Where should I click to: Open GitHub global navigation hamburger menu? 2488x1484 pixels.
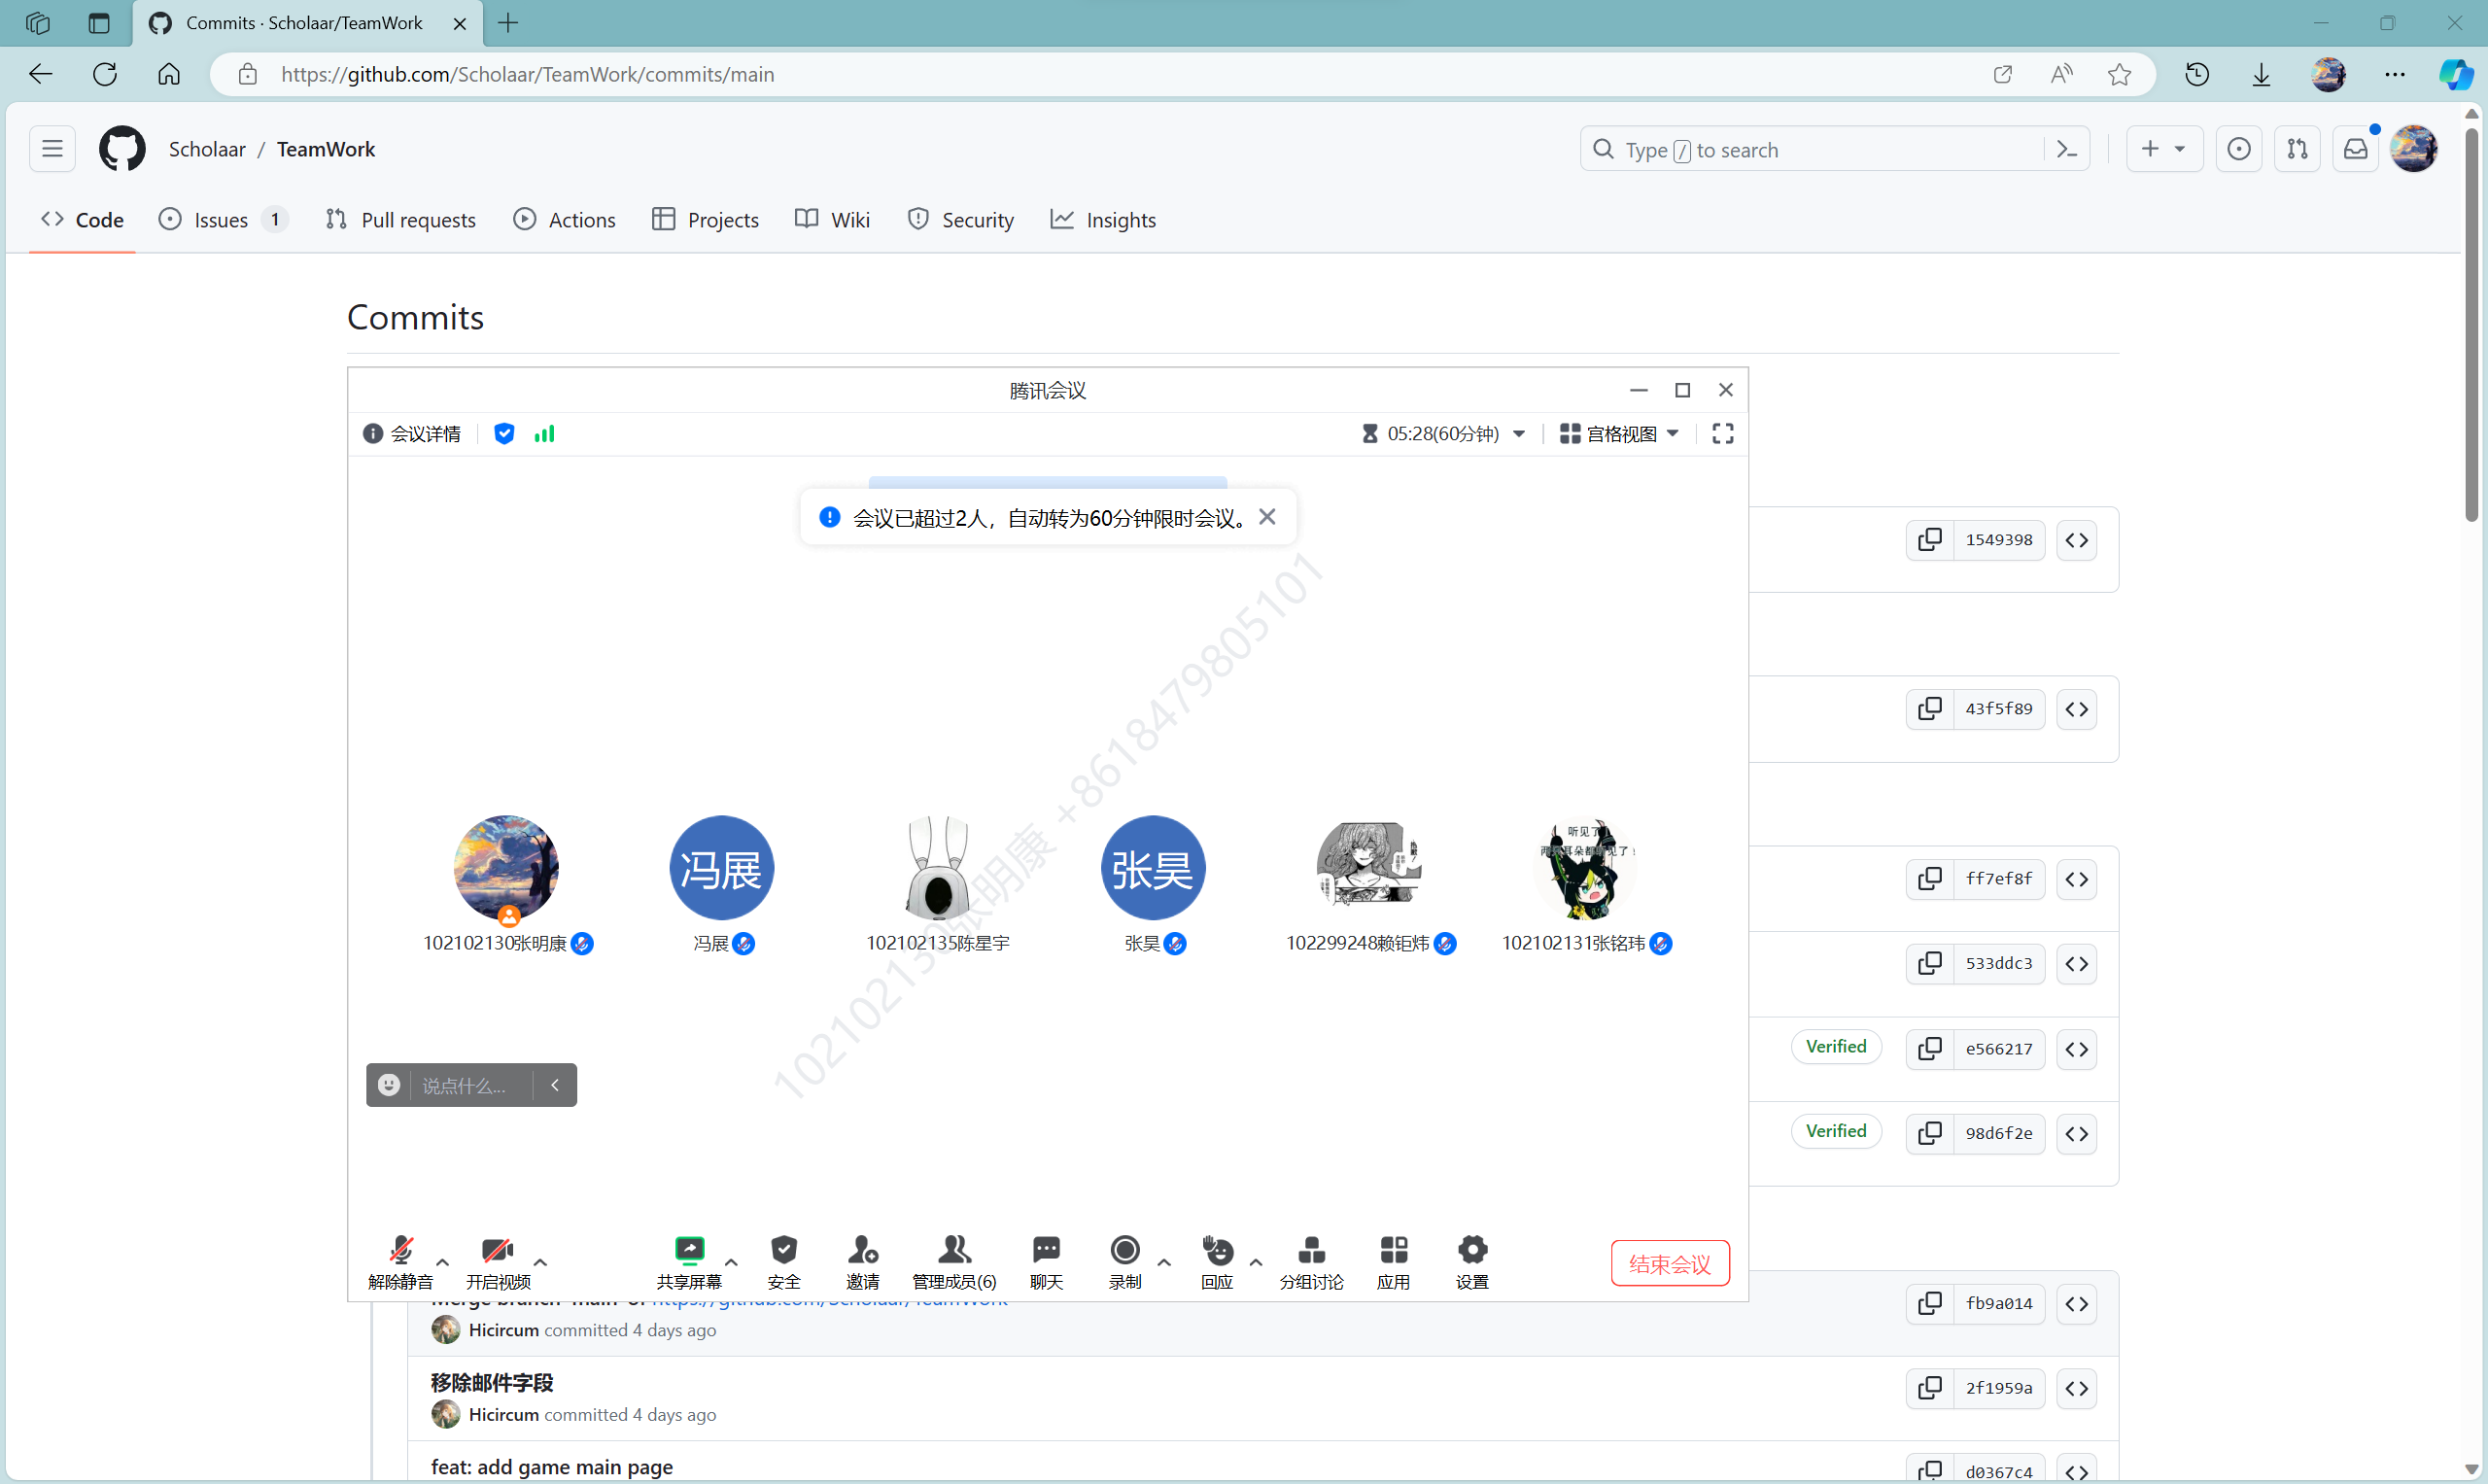coord(52,149)
